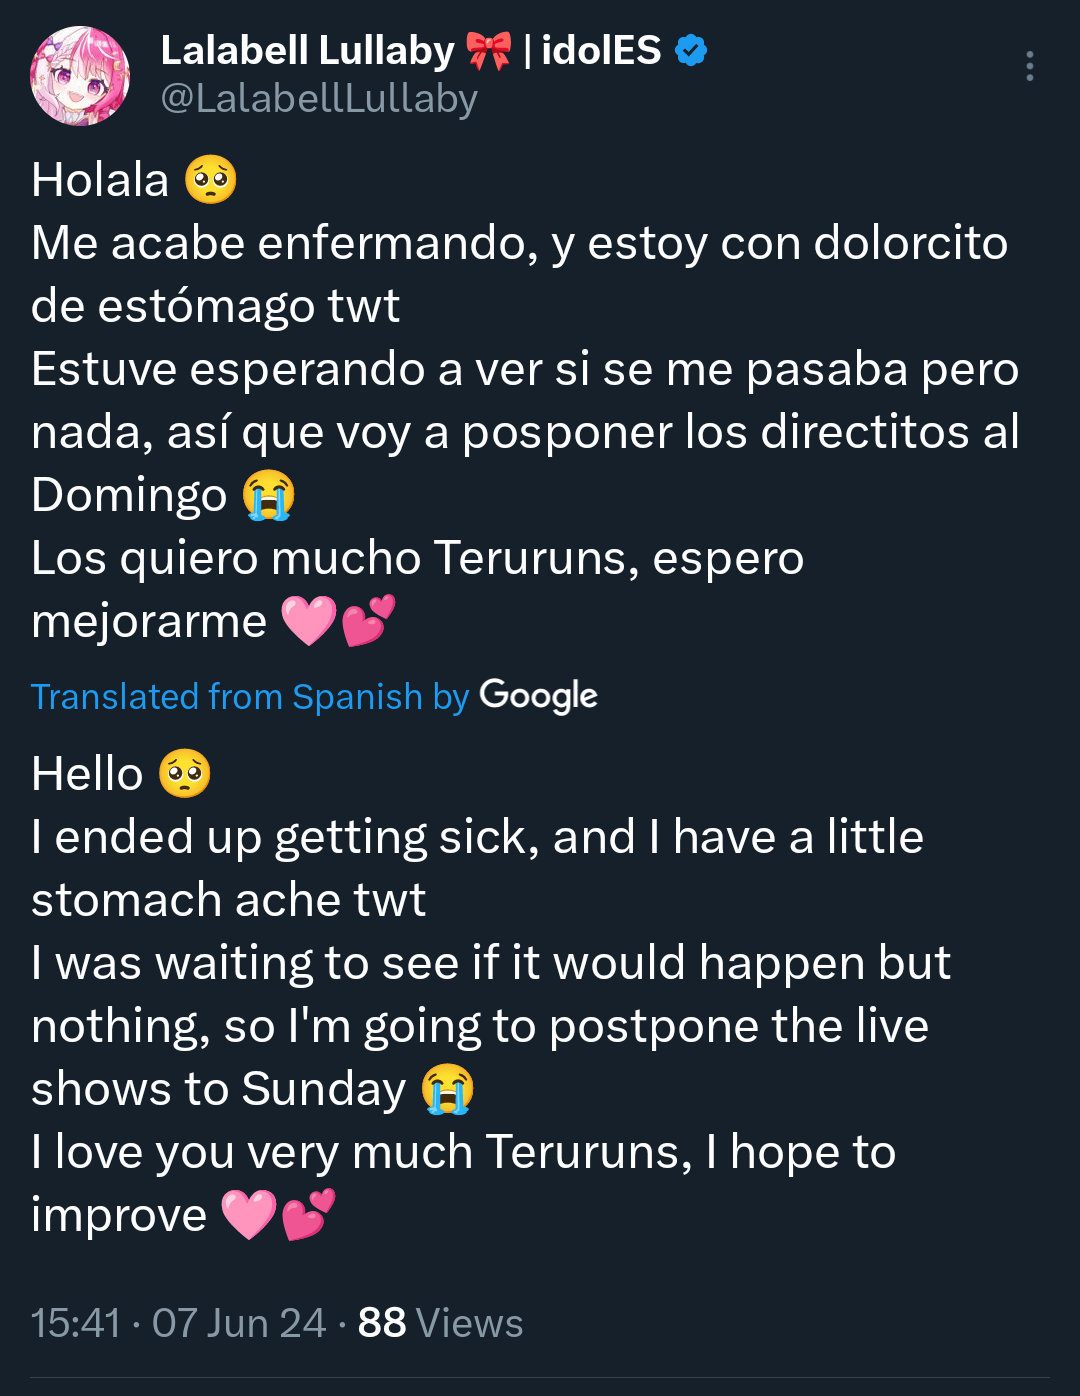
Task: Open the 15:41 timestamp link
Action: [76, 1323]
